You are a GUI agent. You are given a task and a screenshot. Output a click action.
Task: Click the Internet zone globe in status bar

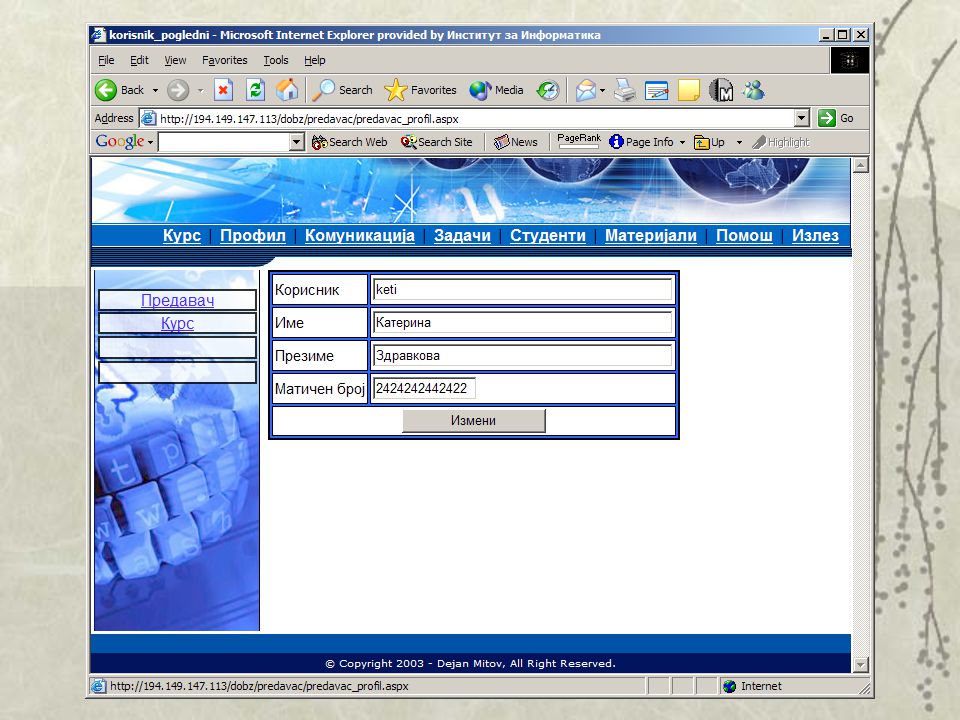point(729,686)
